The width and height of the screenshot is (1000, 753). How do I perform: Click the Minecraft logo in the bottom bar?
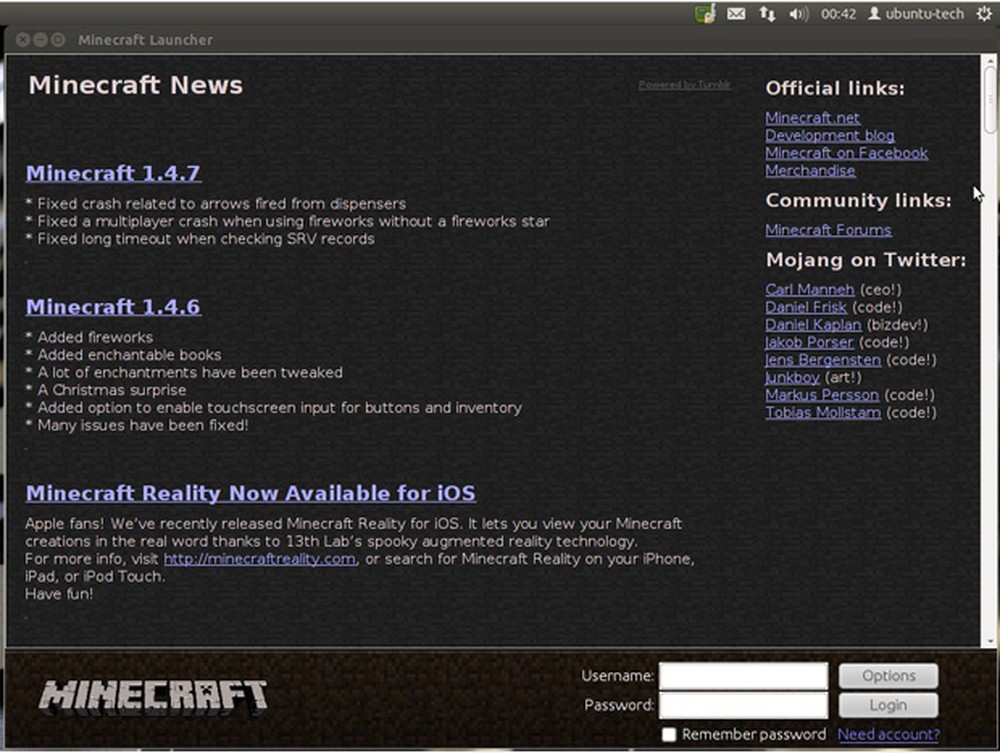[x=152, y=696]
